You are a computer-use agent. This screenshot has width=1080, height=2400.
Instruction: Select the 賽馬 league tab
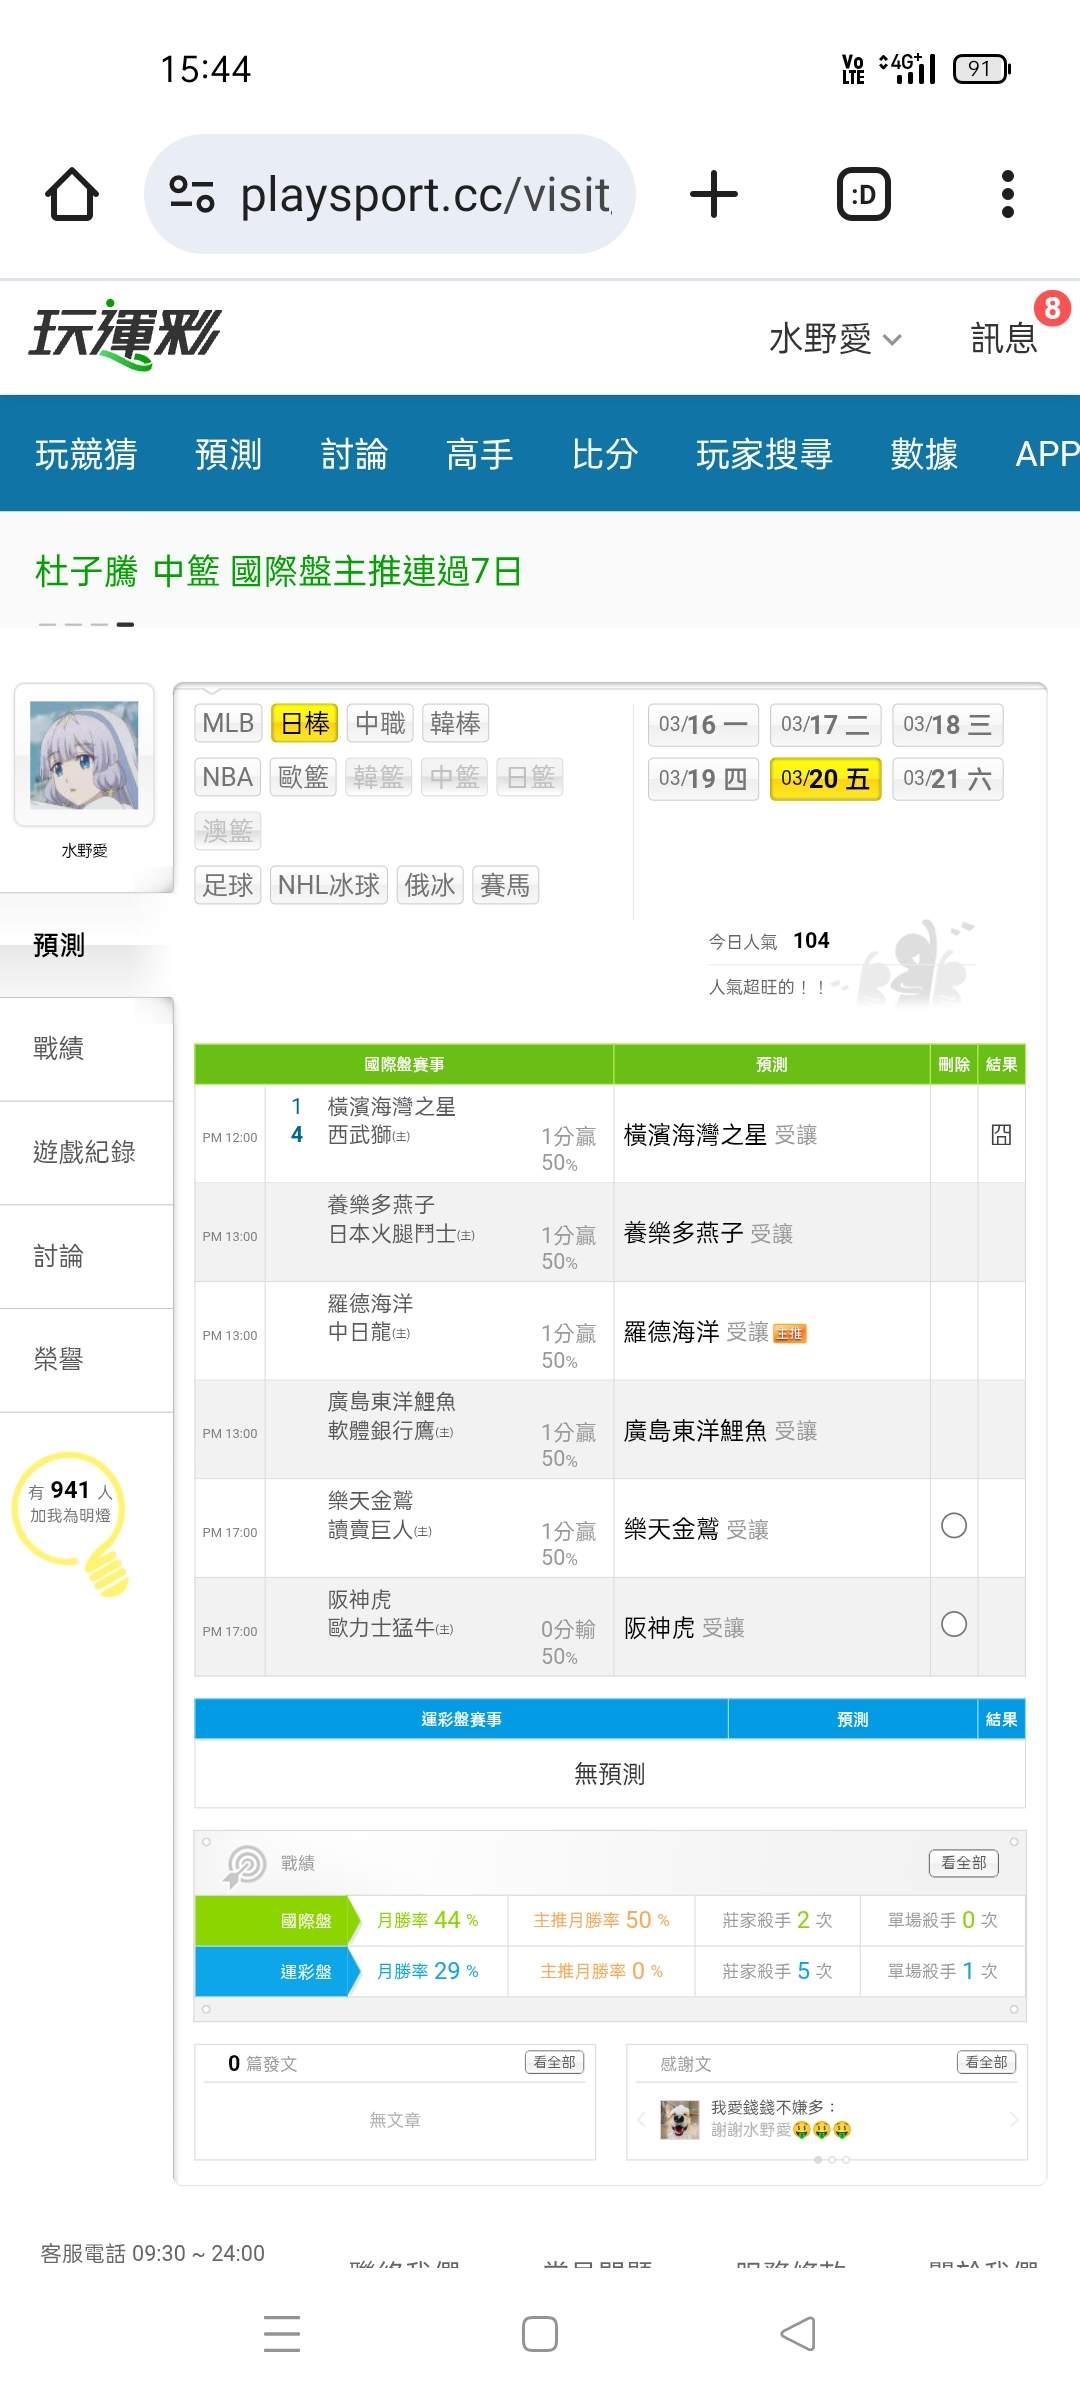(505, 885)
